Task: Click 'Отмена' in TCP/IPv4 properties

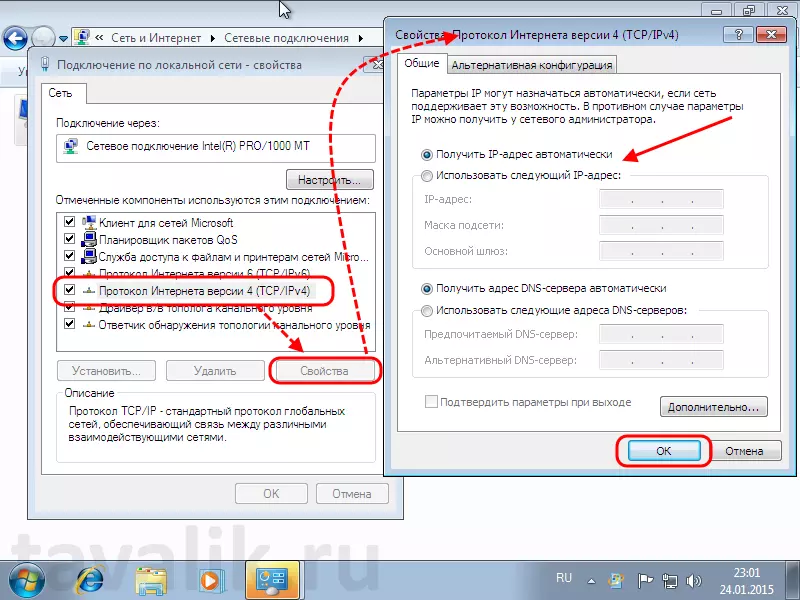Action: (x=744, y=451)
